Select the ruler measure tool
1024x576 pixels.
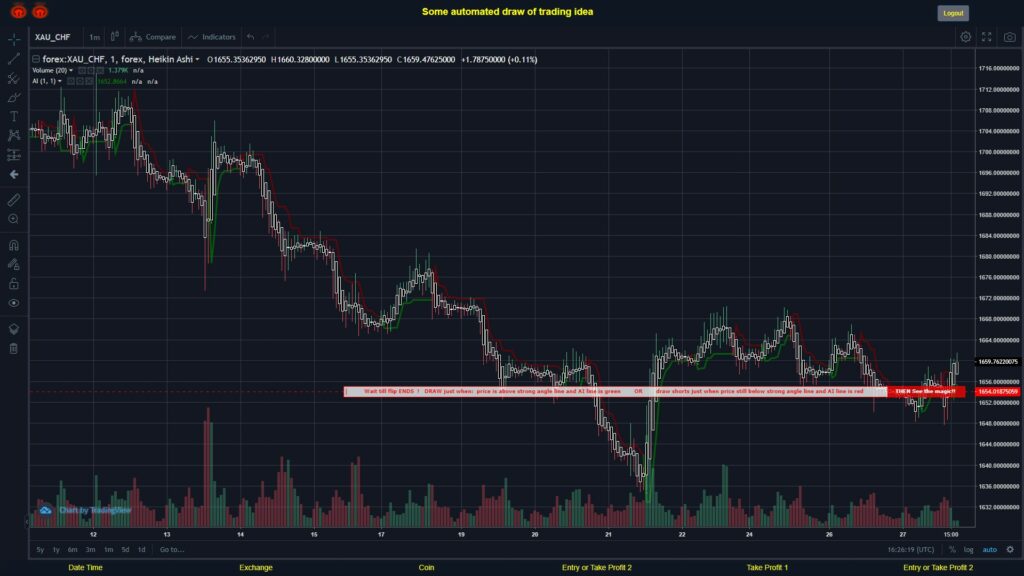(x=14, y=200)
